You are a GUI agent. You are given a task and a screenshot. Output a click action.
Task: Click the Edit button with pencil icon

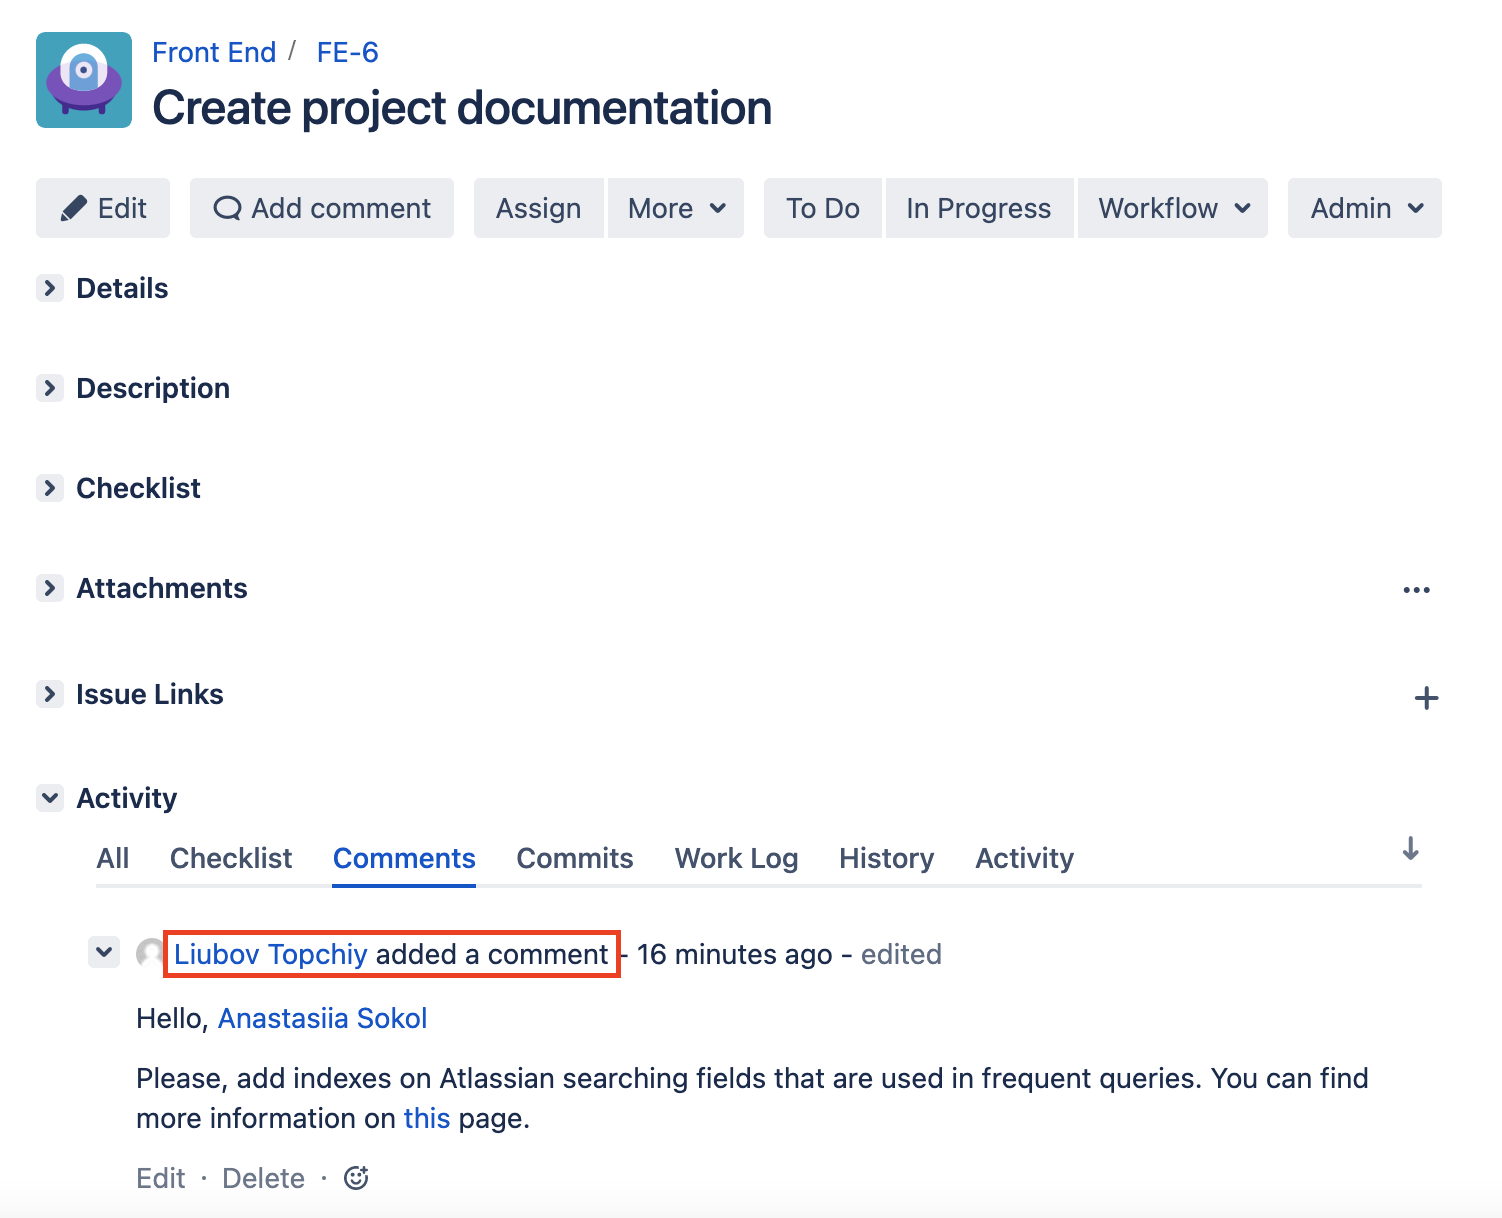(103, 208)
